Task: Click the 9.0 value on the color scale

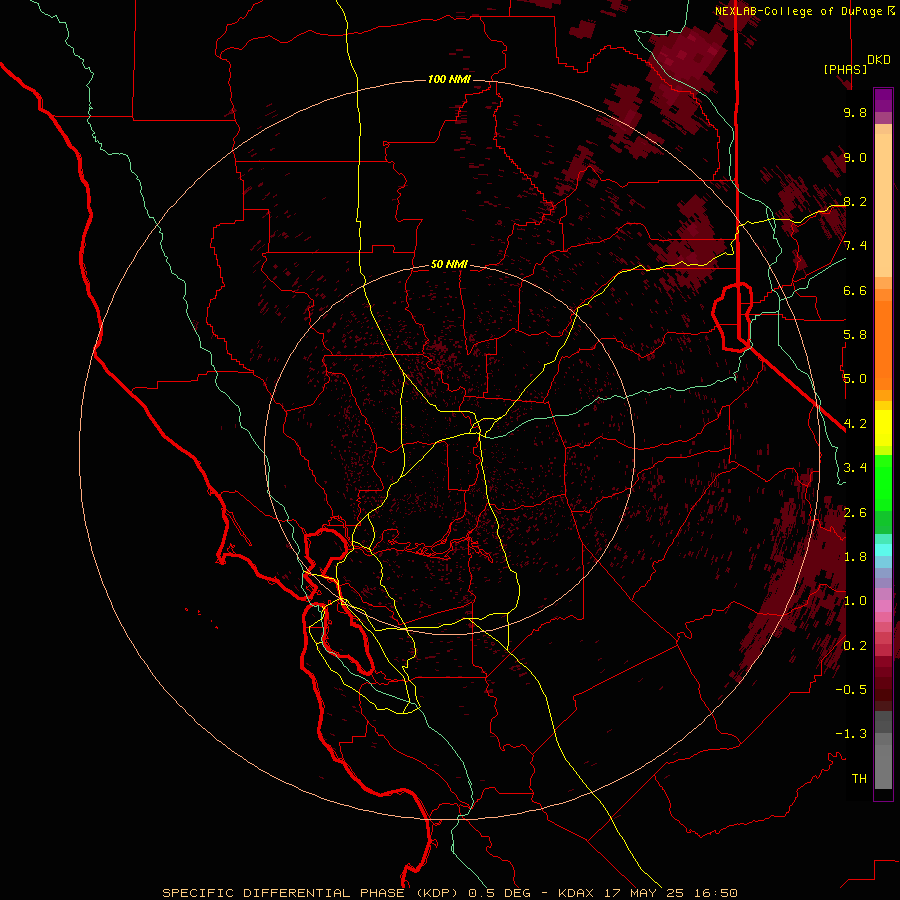Action: [x=855, y=157]
